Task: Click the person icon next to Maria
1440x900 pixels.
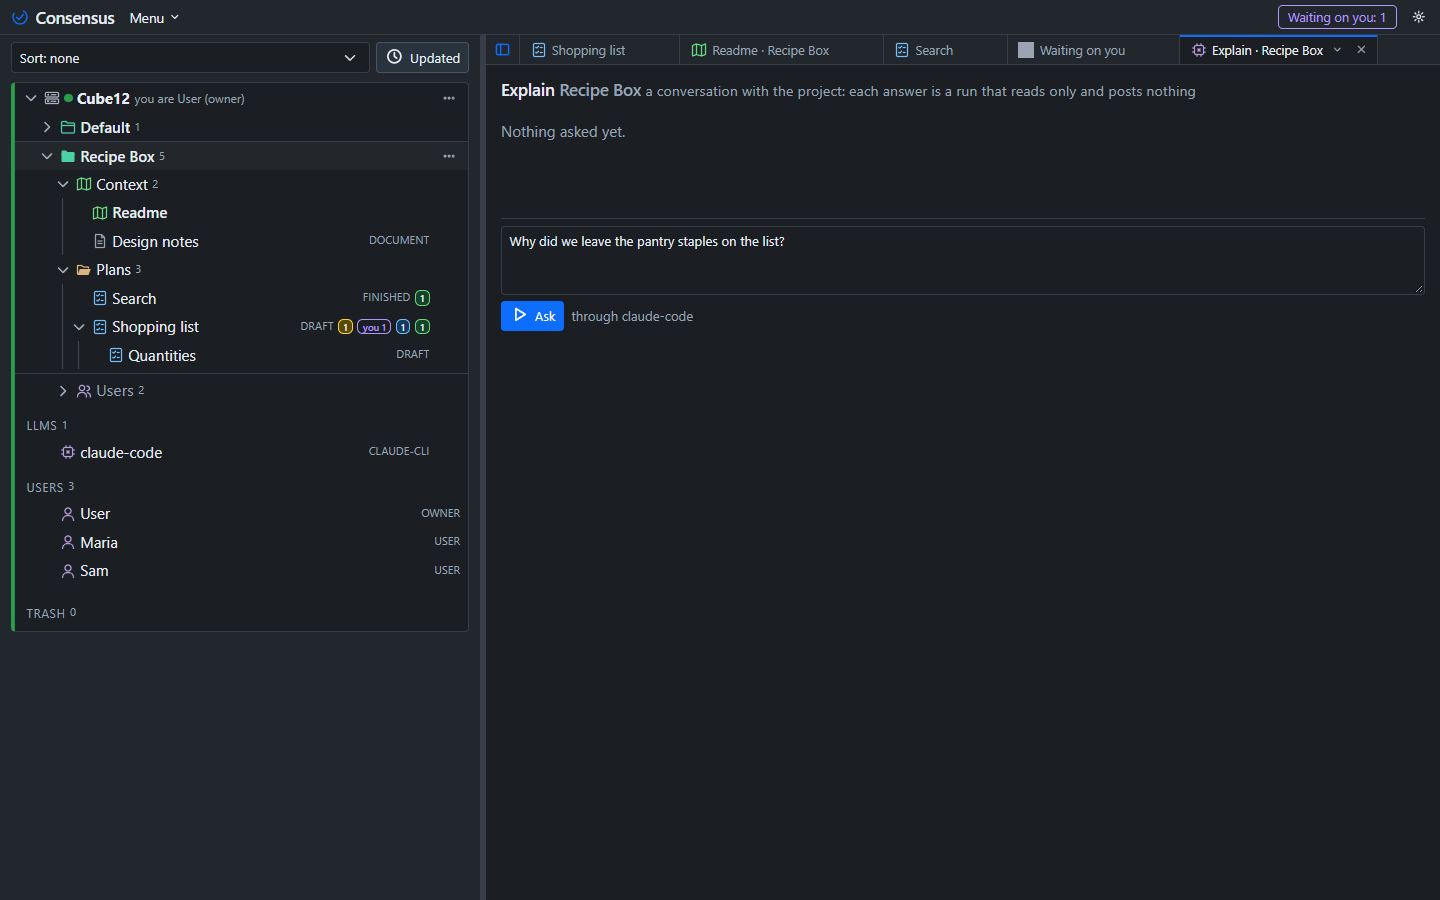Action: click(68, 542)
